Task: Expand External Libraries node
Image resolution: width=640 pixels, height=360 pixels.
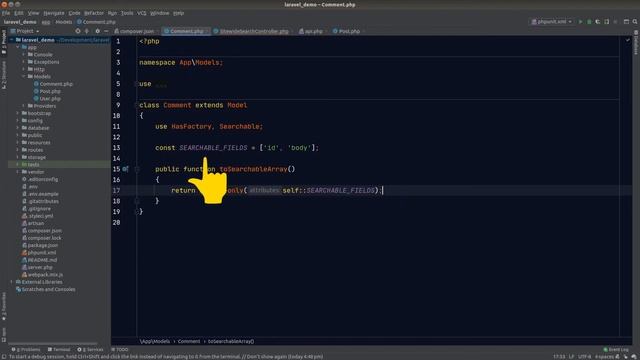Action: coord(12,282)
